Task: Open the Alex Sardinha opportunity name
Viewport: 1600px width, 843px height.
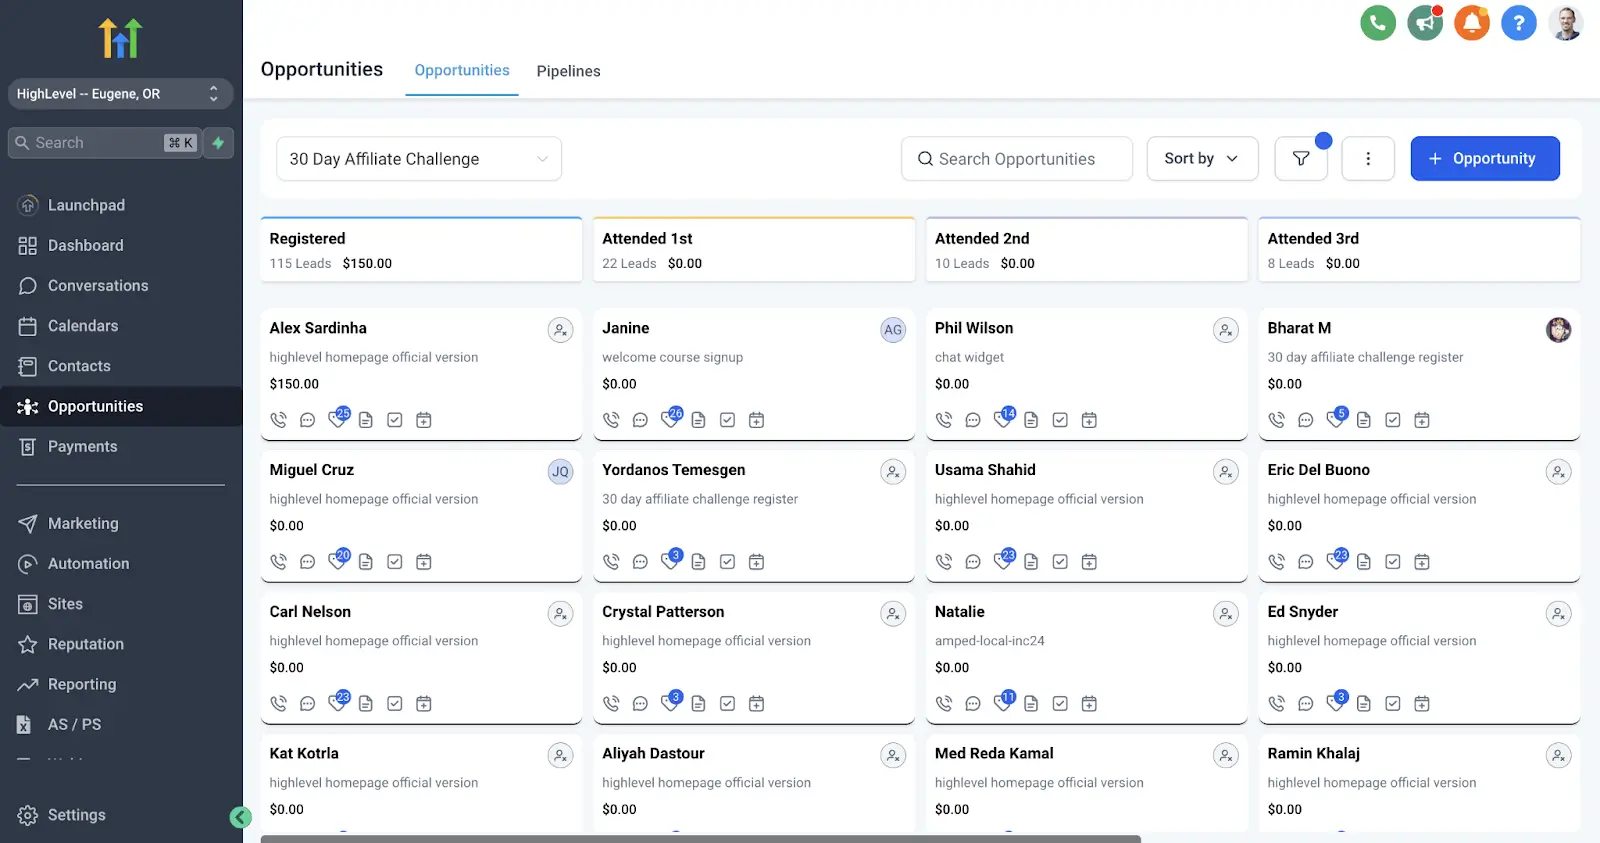Action: click(x=318, y=328)
